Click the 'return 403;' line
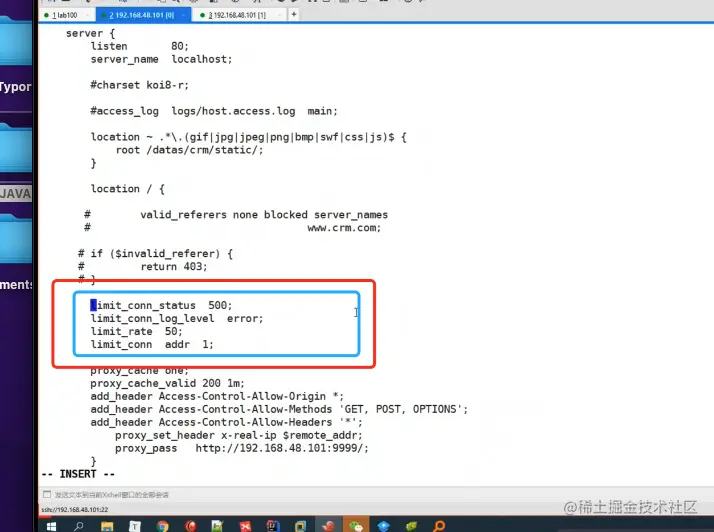The image size is (714, 532). (x=174, y=267)
